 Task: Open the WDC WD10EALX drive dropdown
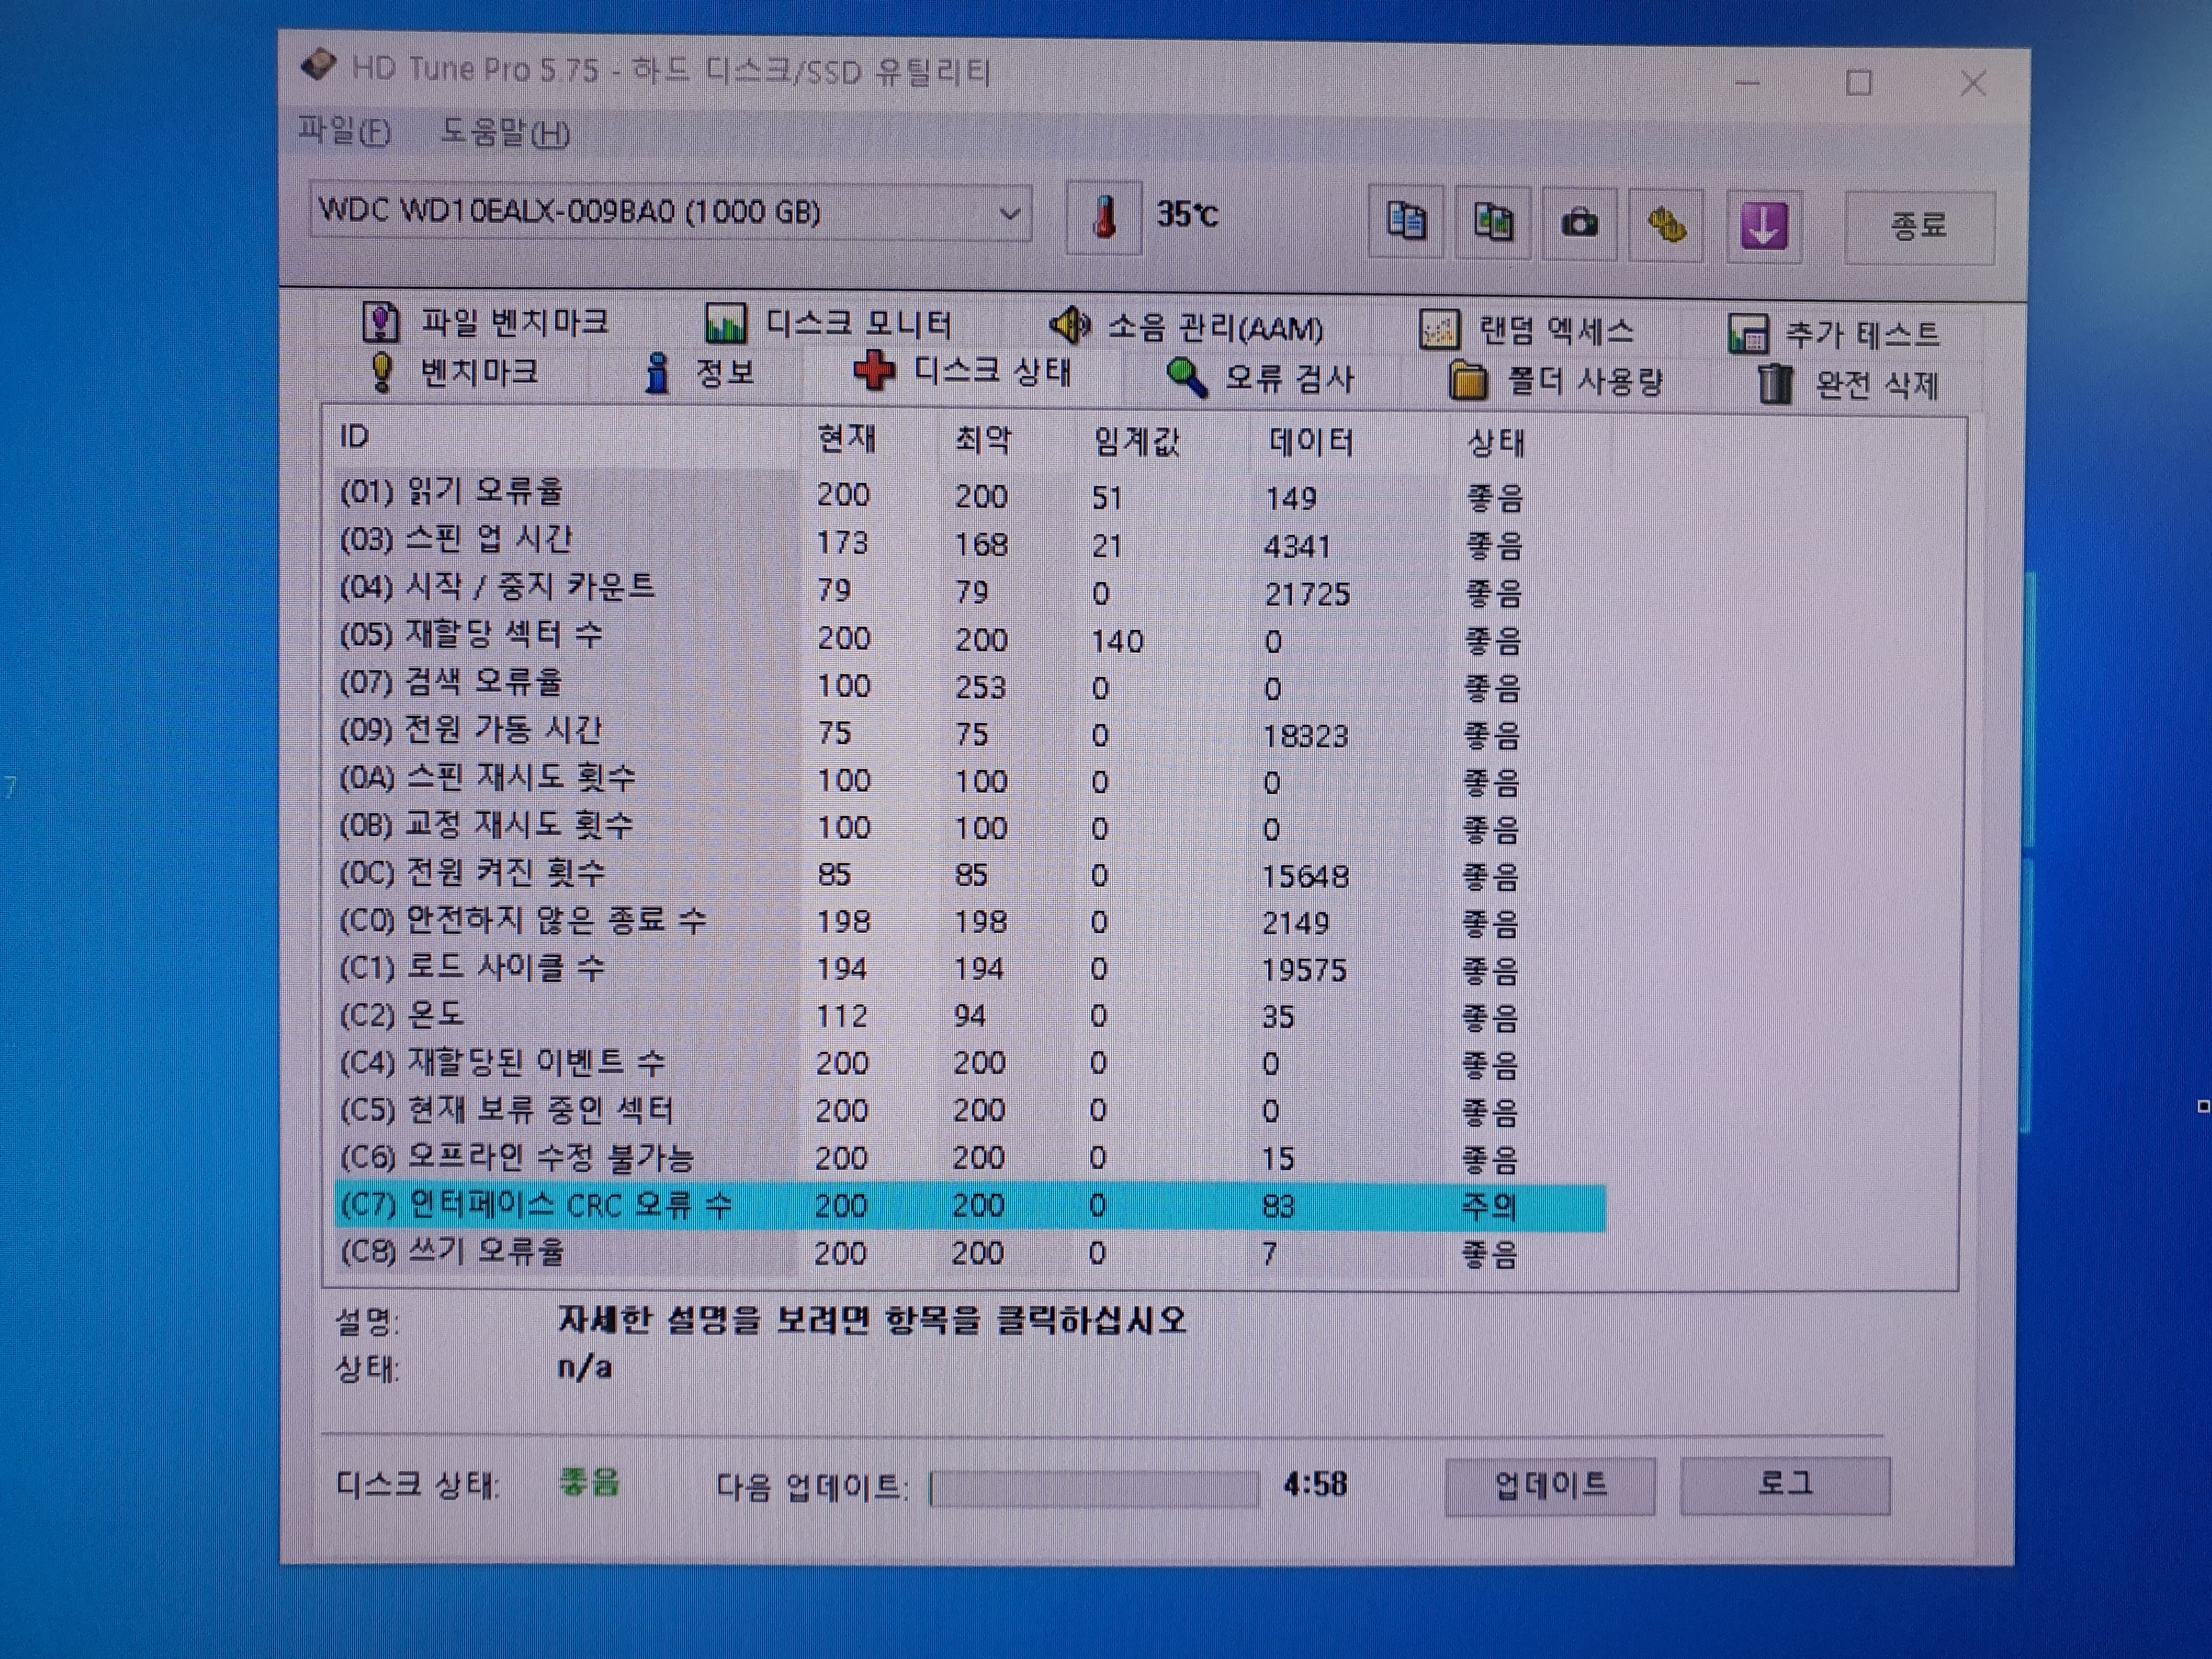[670, 212]
